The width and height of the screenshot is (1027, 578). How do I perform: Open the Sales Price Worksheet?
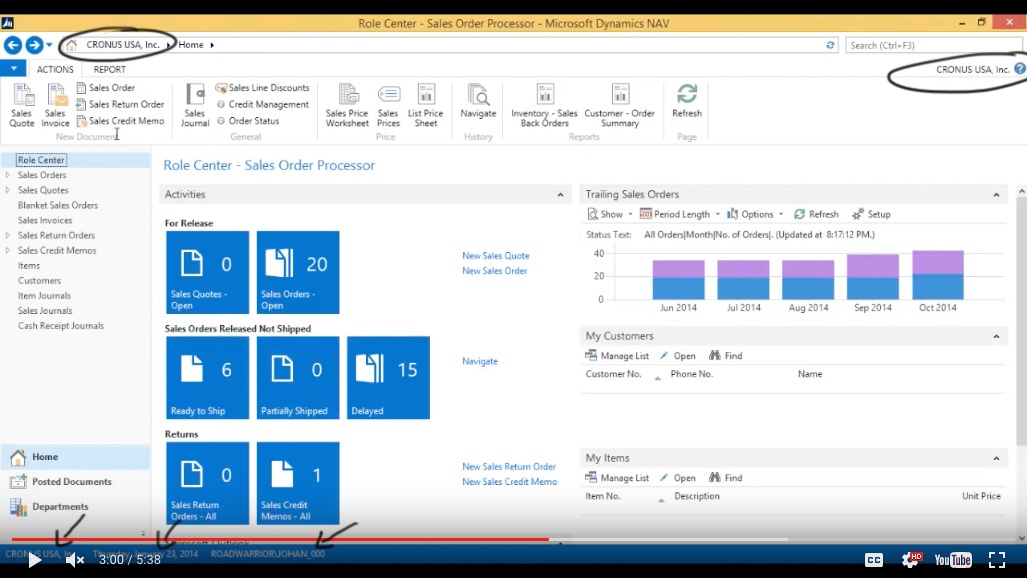point(347,105)
